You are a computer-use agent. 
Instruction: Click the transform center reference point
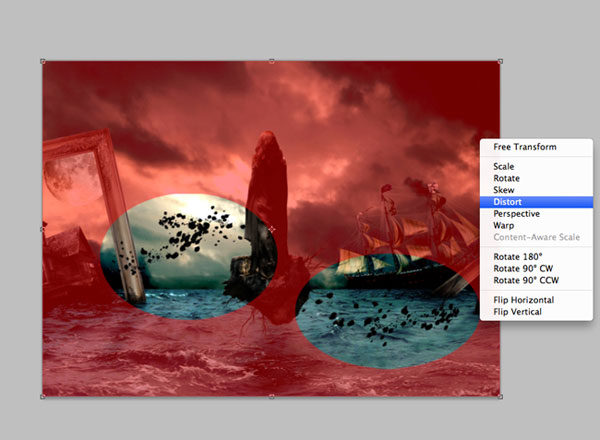[272, 229]
